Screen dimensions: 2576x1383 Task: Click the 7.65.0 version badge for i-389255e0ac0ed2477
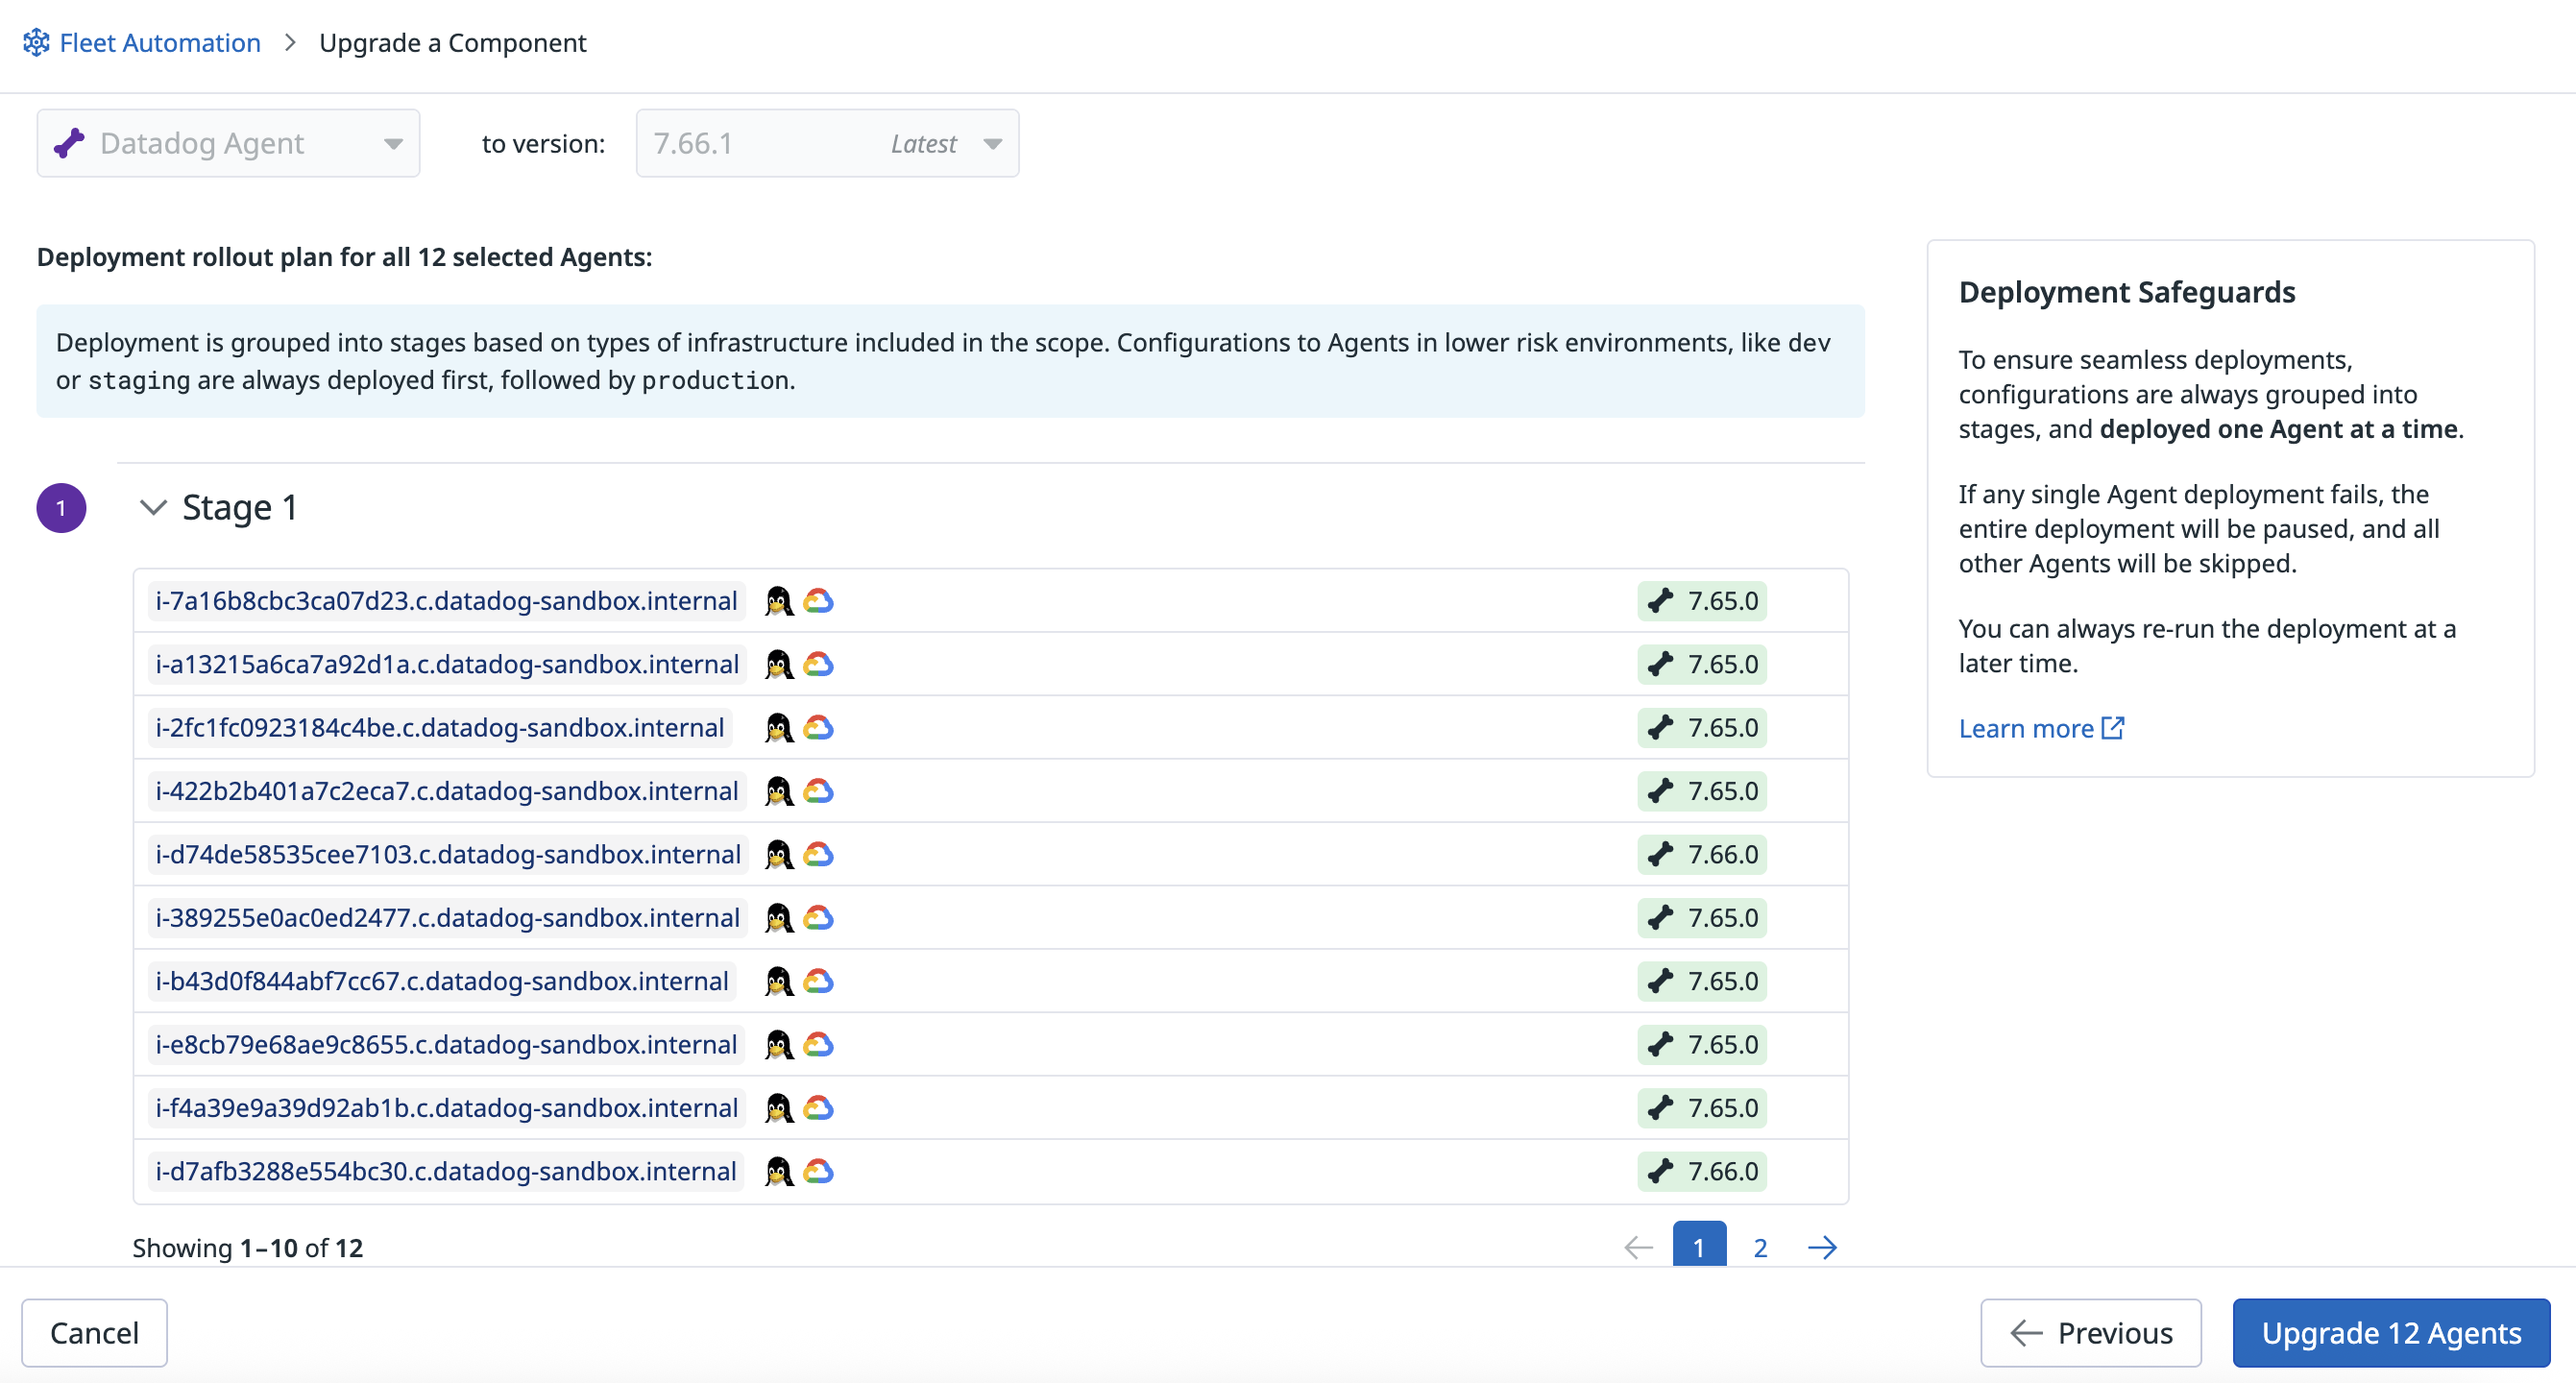[x=1701, y=917]
